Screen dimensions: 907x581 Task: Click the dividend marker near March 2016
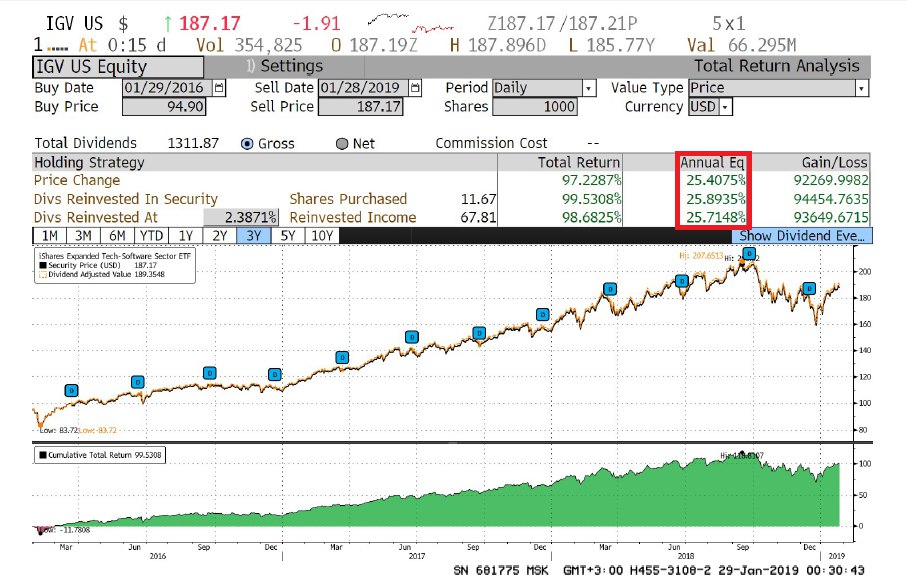point(71,391)
